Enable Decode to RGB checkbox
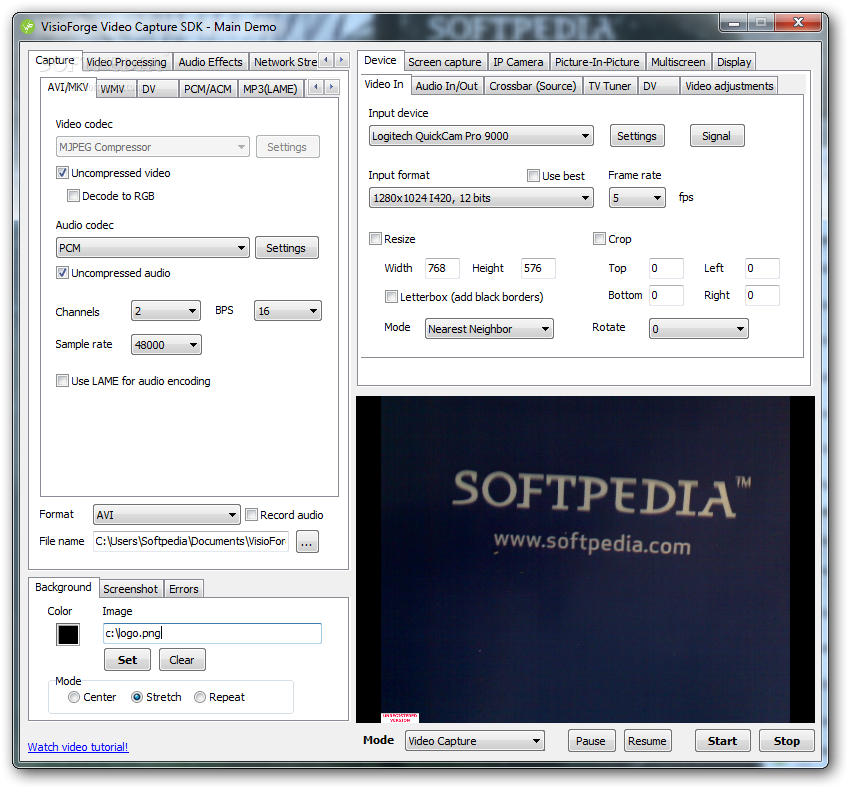The height and width of the screenshot is (789, 849). pyautogui.click(x=73, y=196)
